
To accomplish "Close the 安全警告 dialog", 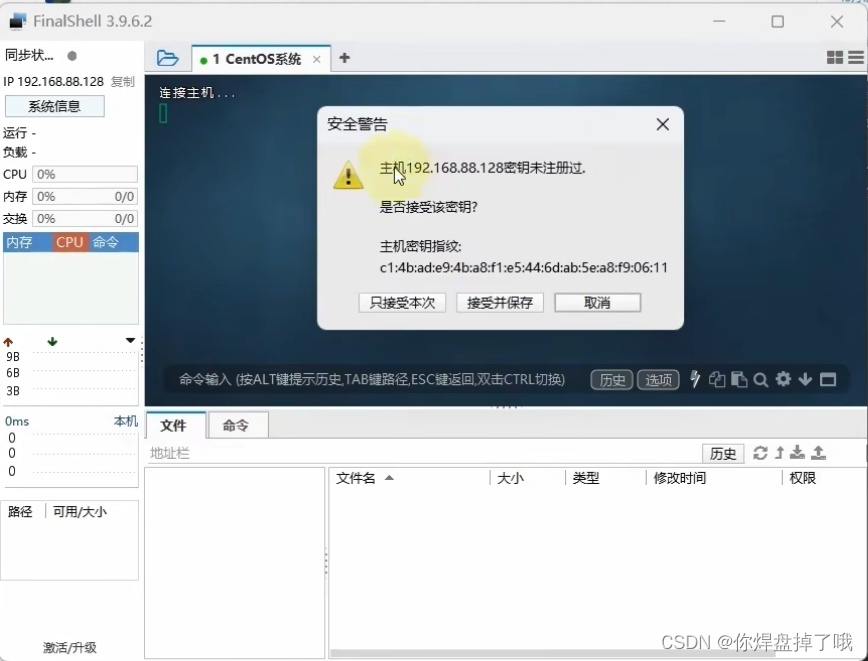I will pyautogui.click(x=663, y=124).
